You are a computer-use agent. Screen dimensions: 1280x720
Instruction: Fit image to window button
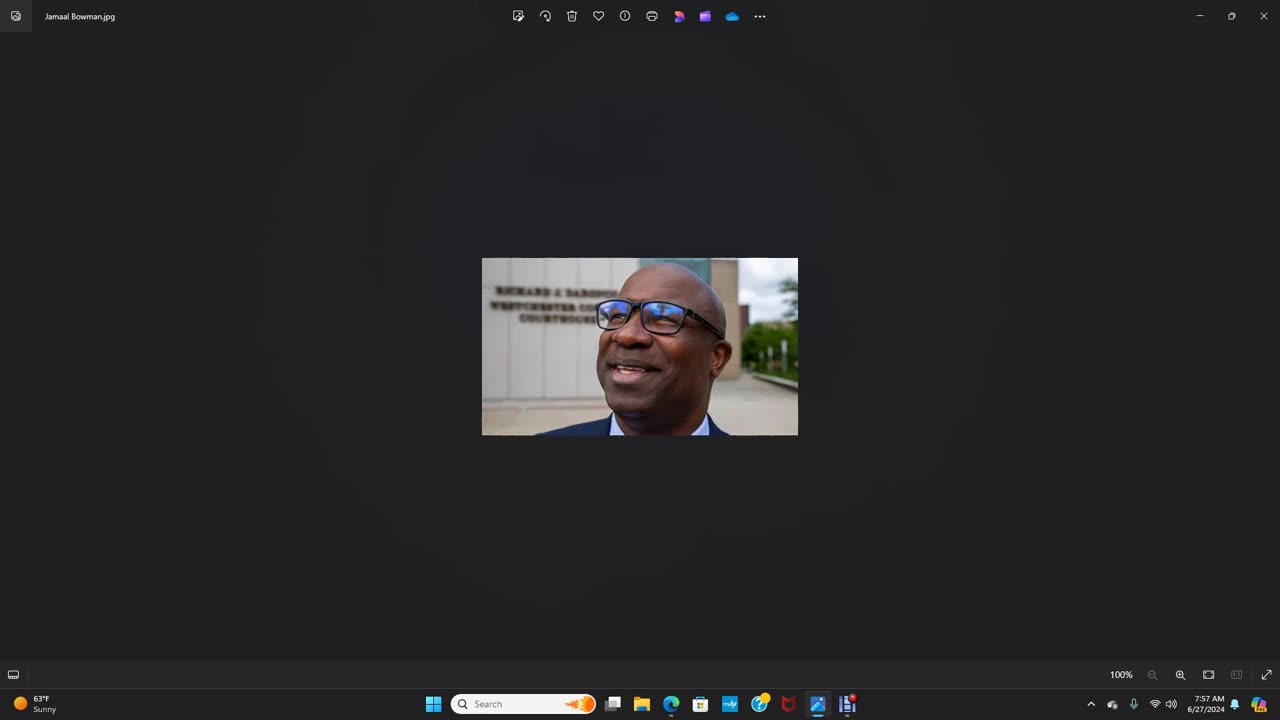tap(1208, 675)
